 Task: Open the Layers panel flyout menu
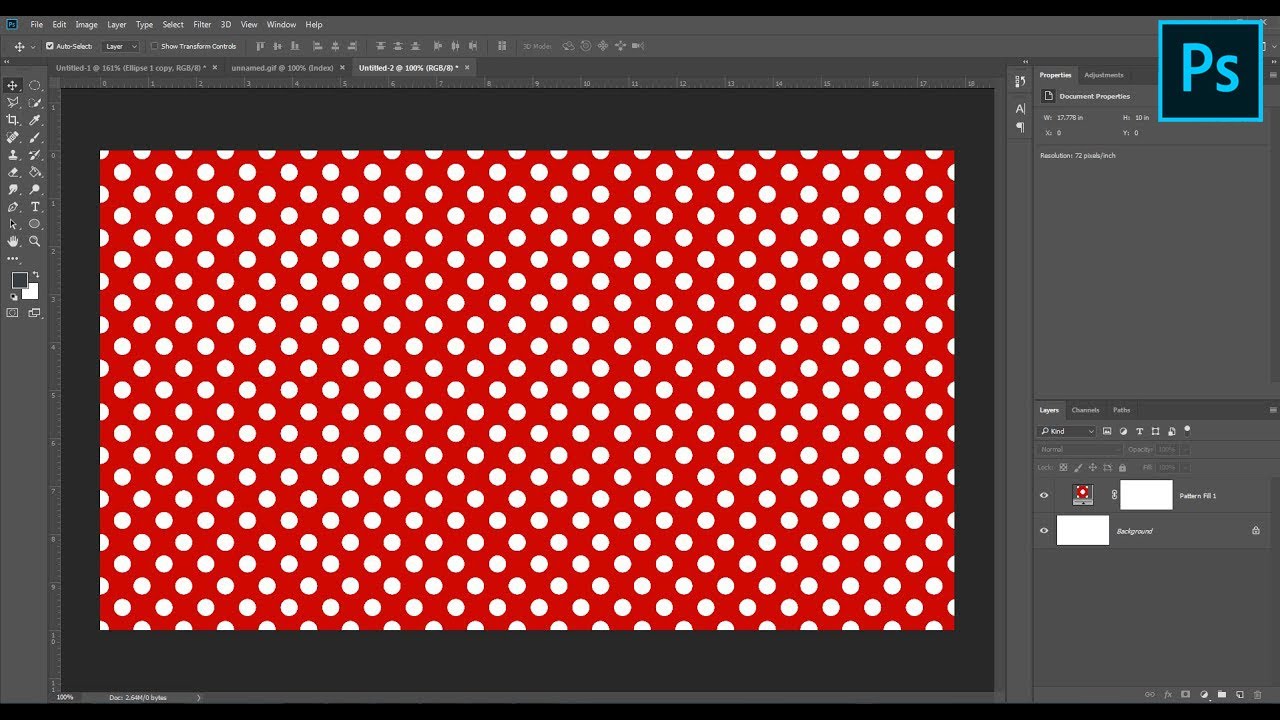[1273, 410]
